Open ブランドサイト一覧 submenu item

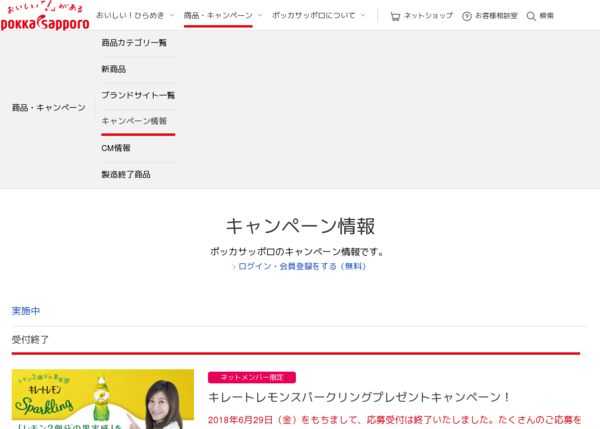pos(138,95)
